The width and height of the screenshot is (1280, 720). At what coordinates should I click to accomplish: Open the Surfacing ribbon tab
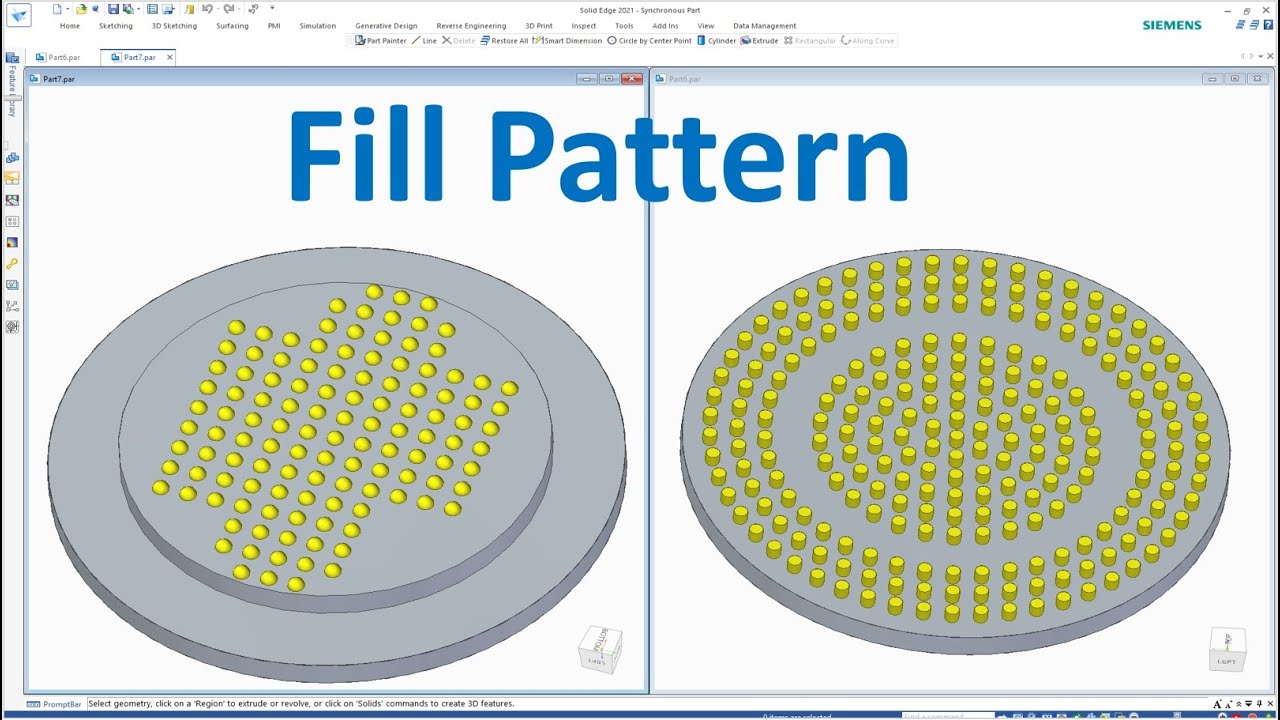point(232,26)
